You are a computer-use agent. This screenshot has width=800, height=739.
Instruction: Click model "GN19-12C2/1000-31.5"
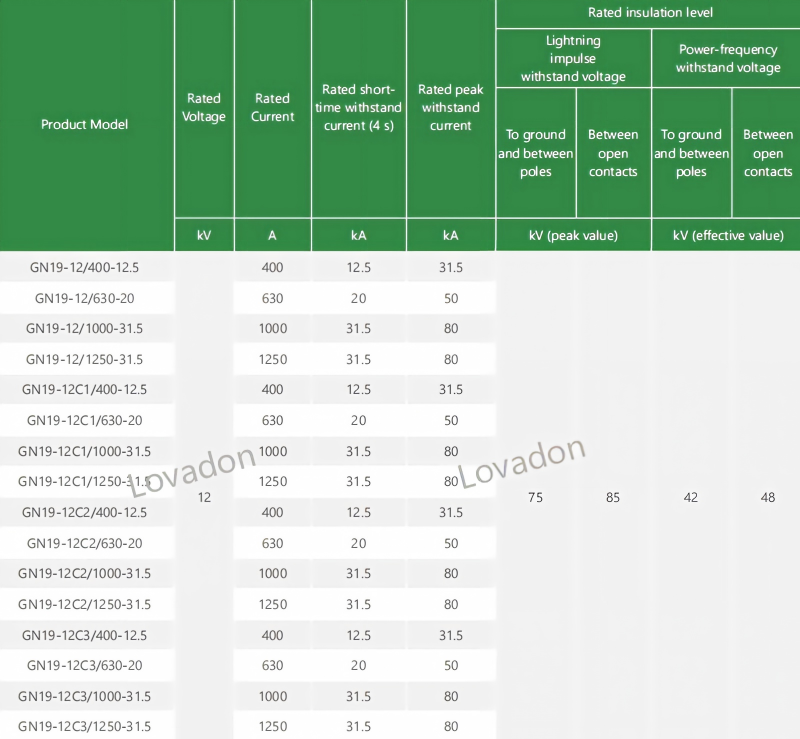(84, 573)
